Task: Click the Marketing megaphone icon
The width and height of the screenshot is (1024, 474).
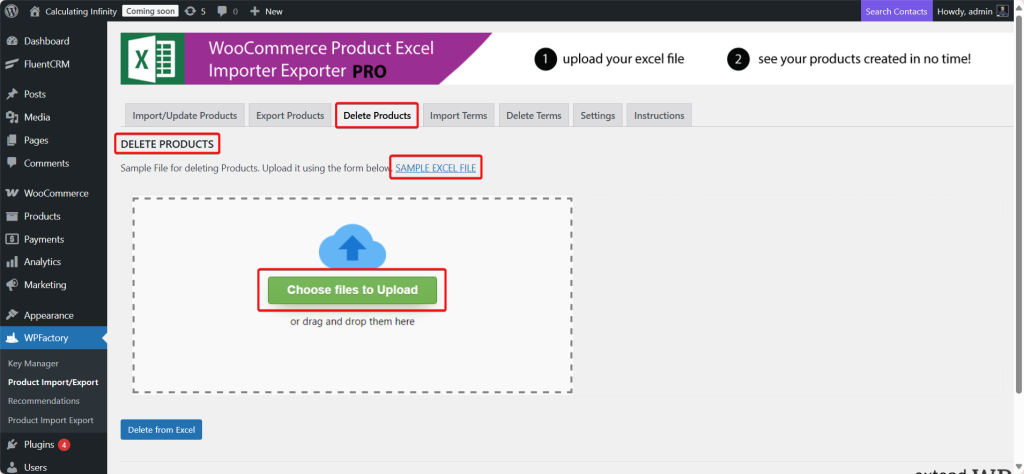Action: pos(12,285)
